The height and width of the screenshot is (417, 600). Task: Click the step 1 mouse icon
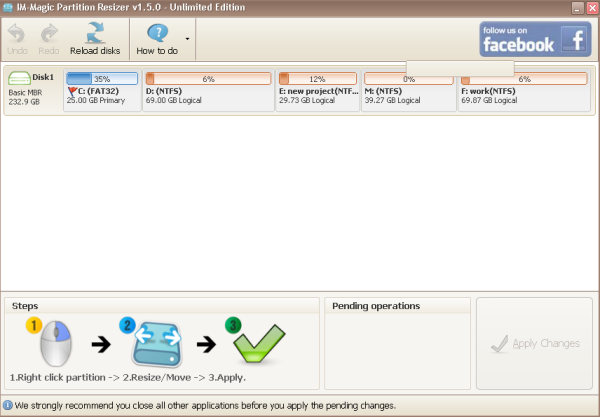click(56, 344)
